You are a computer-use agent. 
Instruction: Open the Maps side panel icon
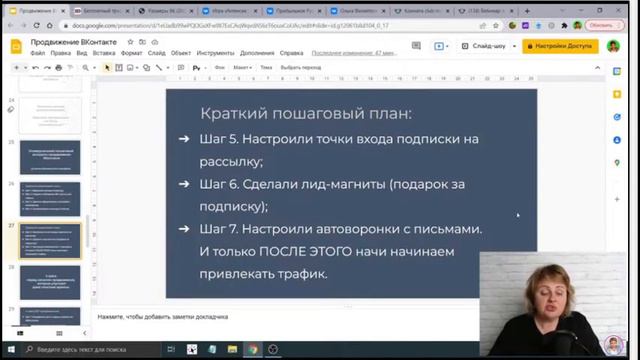(x=617, y=163)
